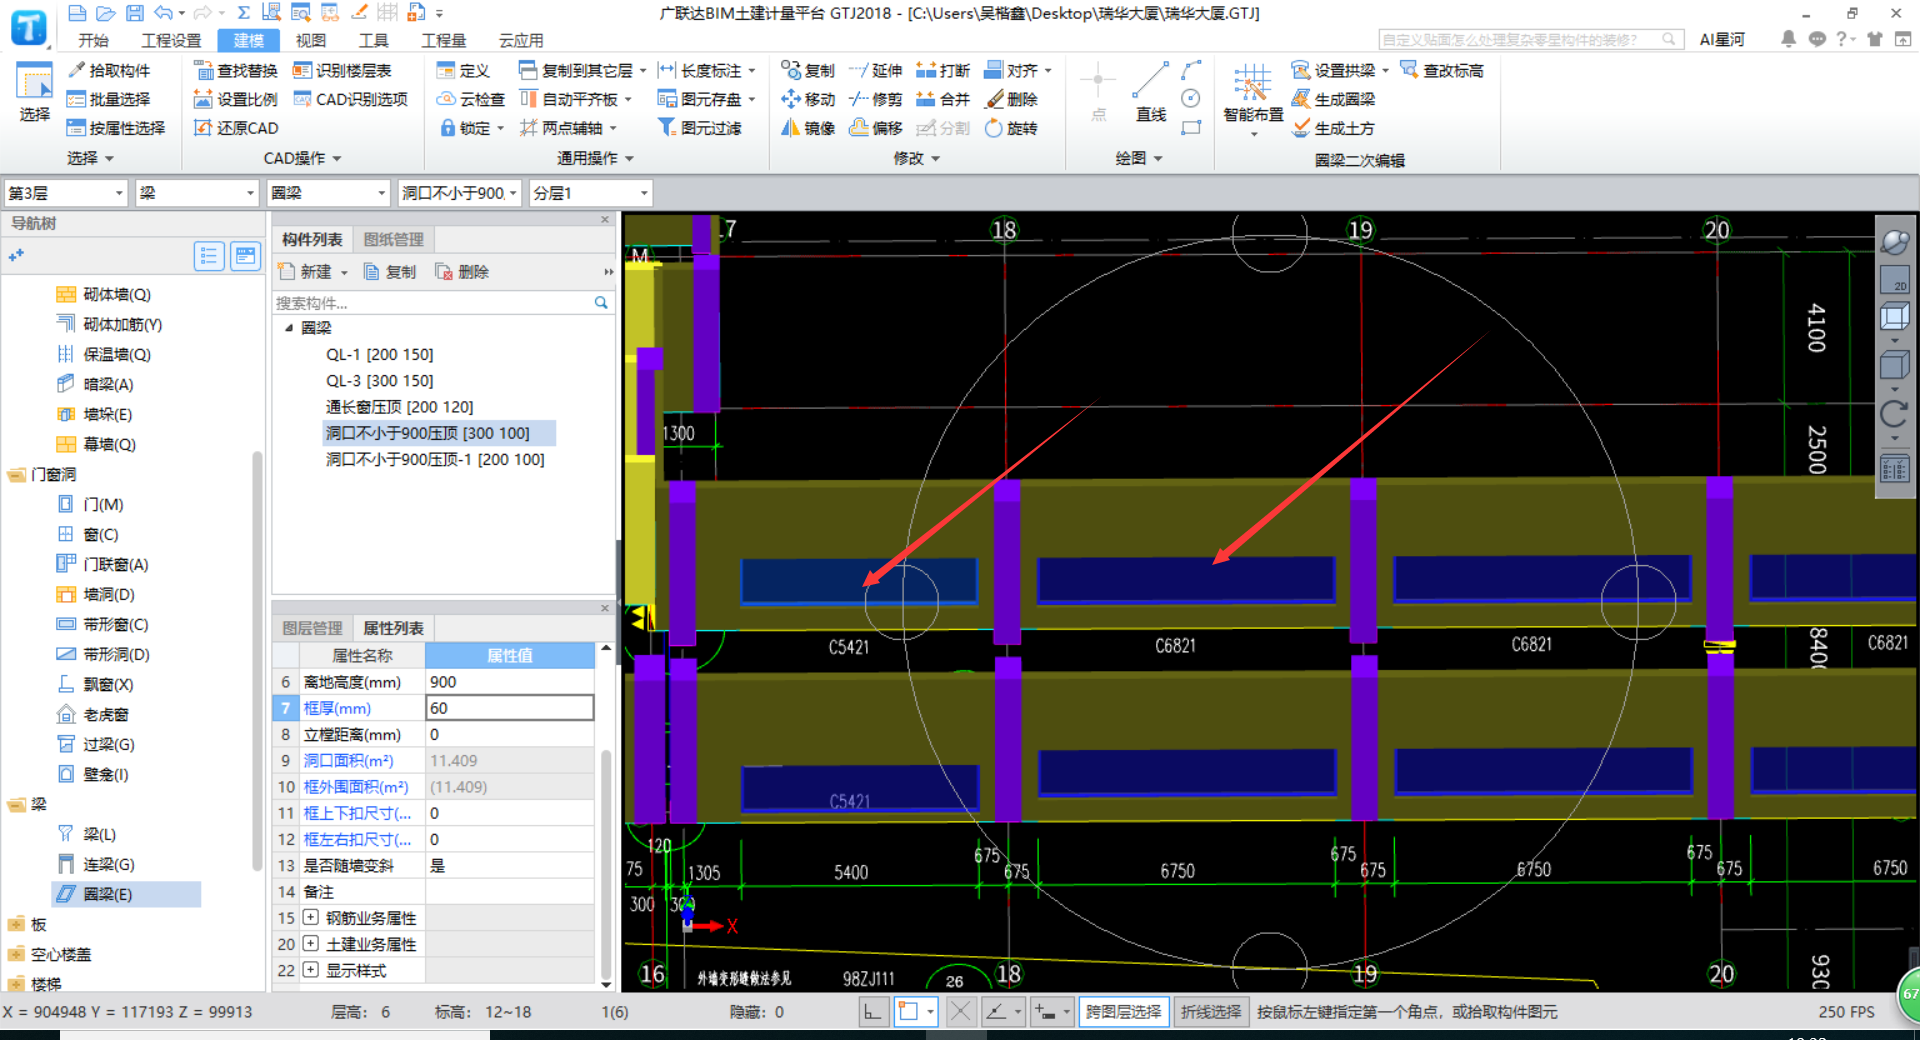Click the 选择 large select button
This screenshot has height=1040, width=1920.
(34, 92)
